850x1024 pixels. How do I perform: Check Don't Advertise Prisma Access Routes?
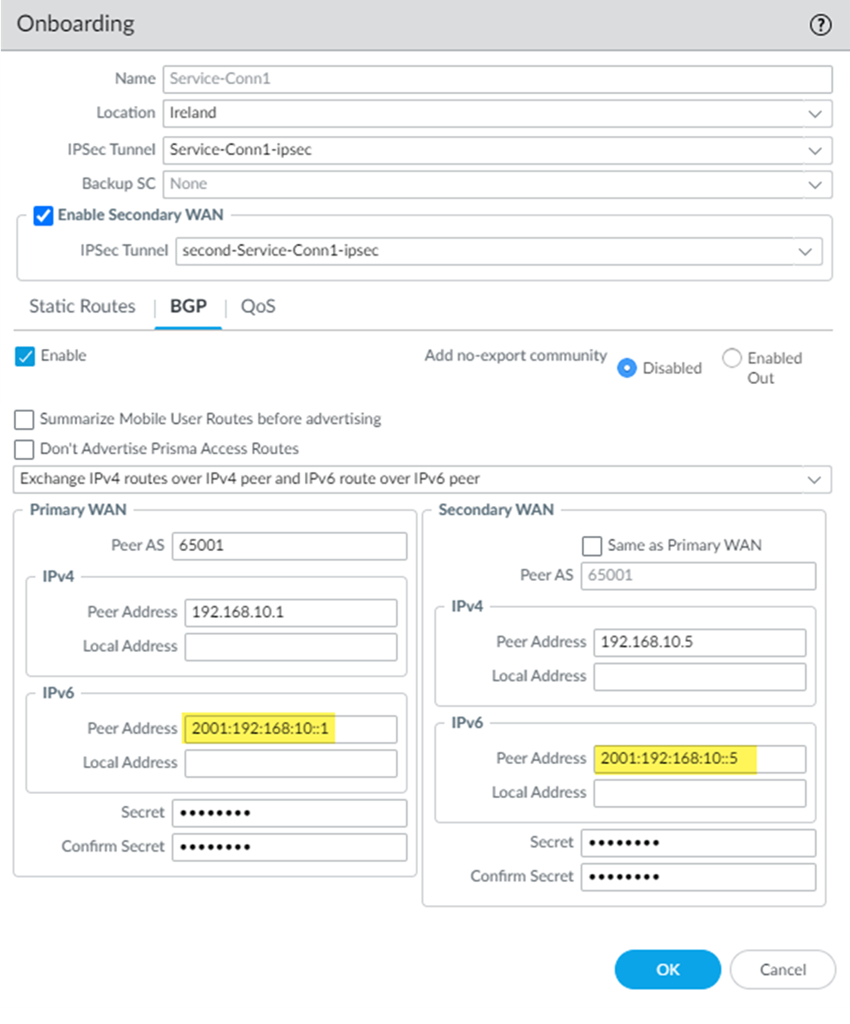tap(25, 449)
